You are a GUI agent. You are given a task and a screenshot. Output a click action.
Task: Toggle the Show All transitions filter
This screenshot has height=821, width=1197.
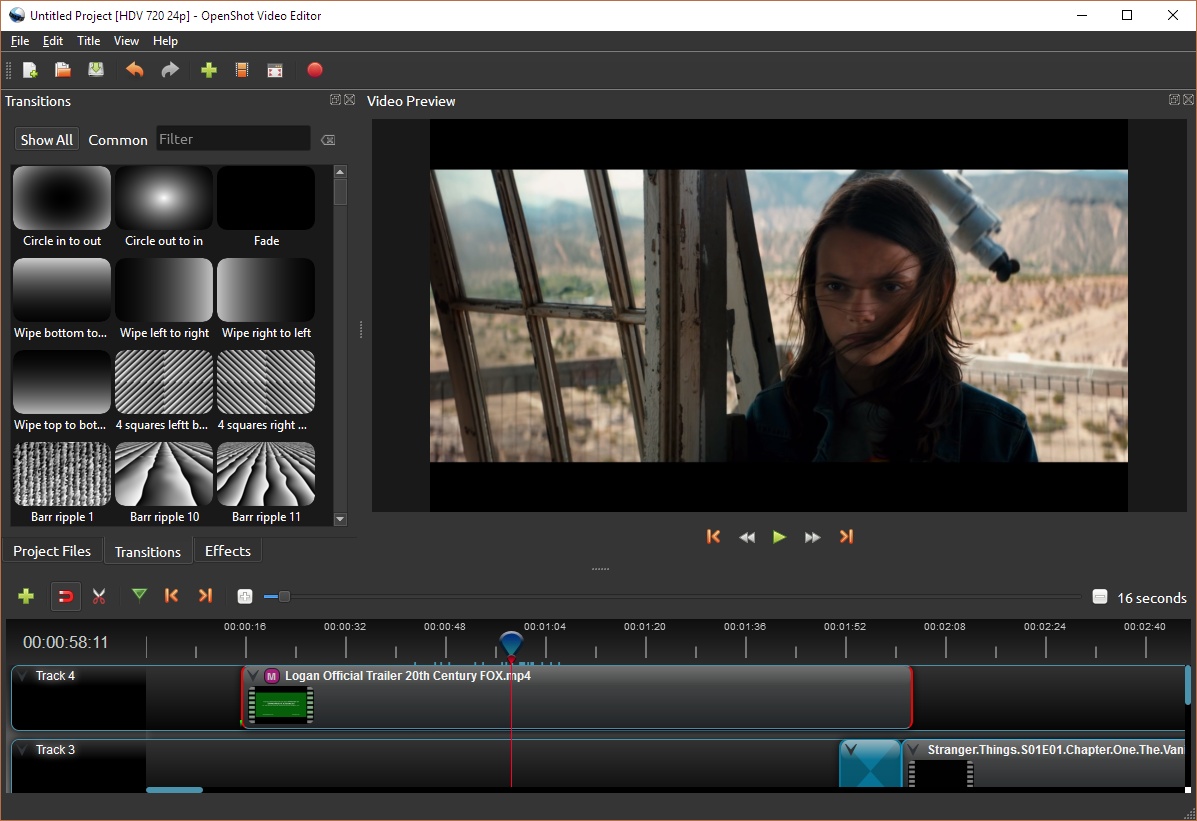tap(46, 140)
